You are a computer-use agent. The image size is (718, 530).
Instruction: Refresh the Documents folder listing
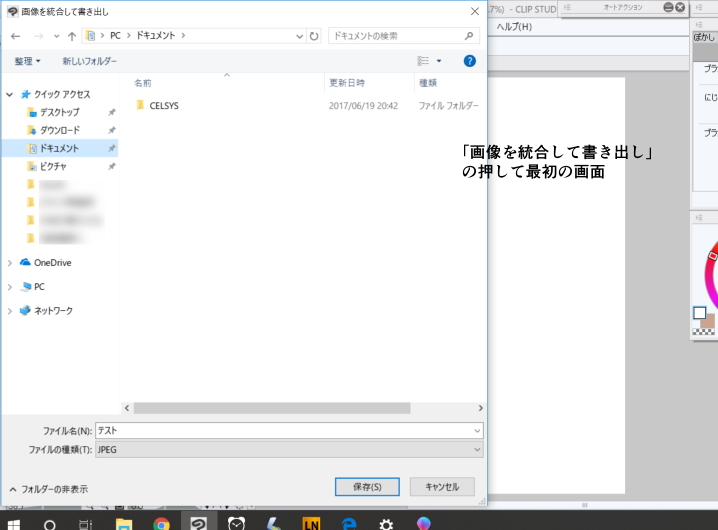[x=314, y=36]
